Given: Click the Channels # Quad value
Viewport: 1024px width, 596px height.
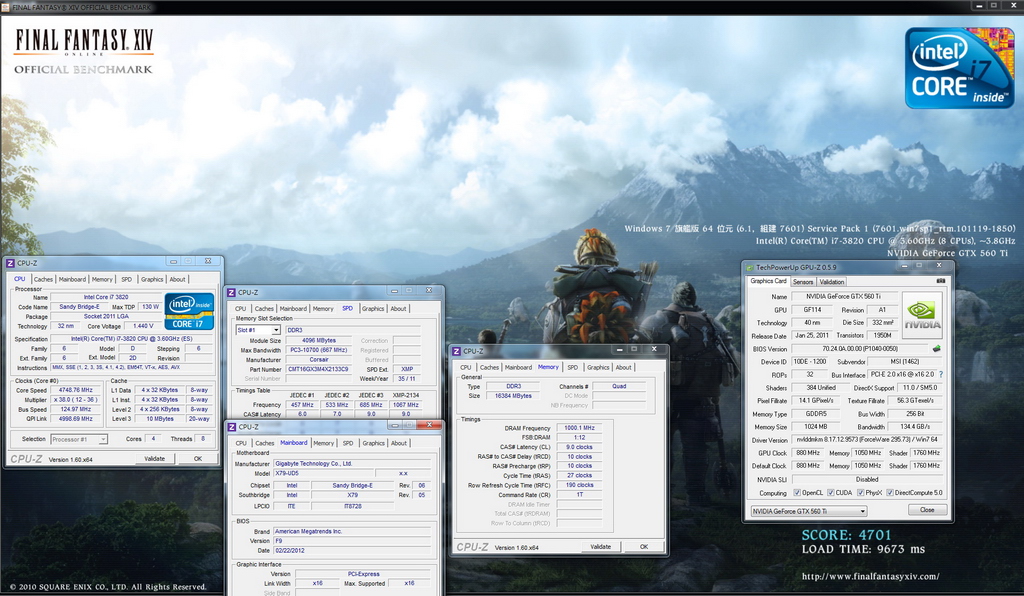Looking at the screenshot, I should tap(619, 386).
